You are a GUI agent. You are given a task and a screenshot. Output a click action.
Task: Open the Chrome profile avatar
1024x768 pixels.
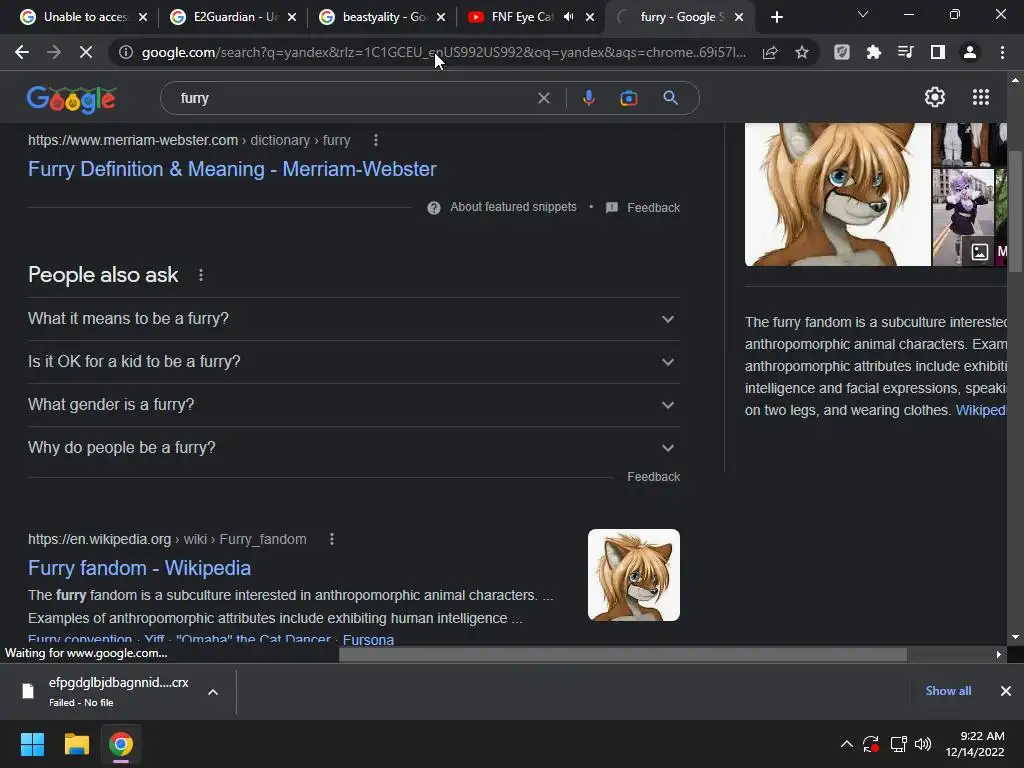pos(970,52)
